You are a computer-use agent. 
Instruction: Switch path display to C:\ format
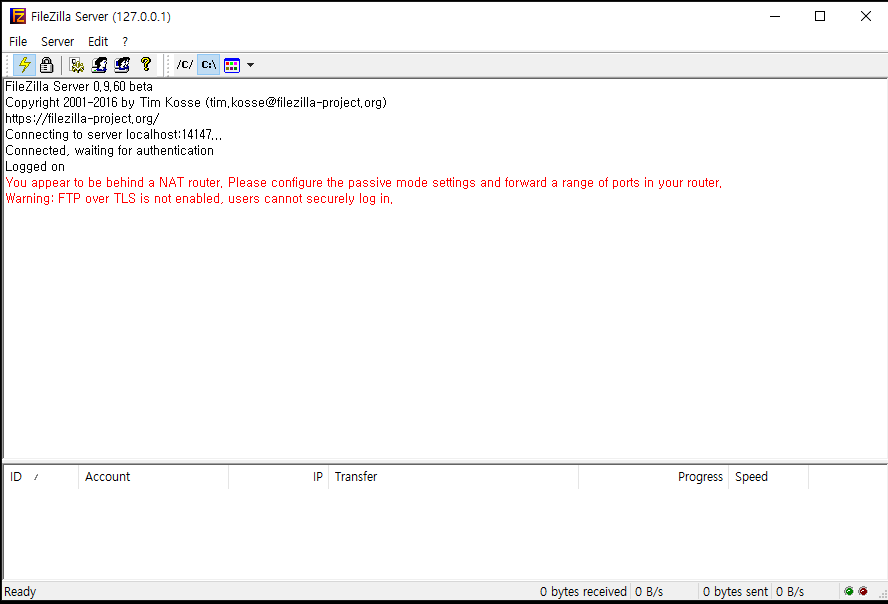[x=208, y=65]
